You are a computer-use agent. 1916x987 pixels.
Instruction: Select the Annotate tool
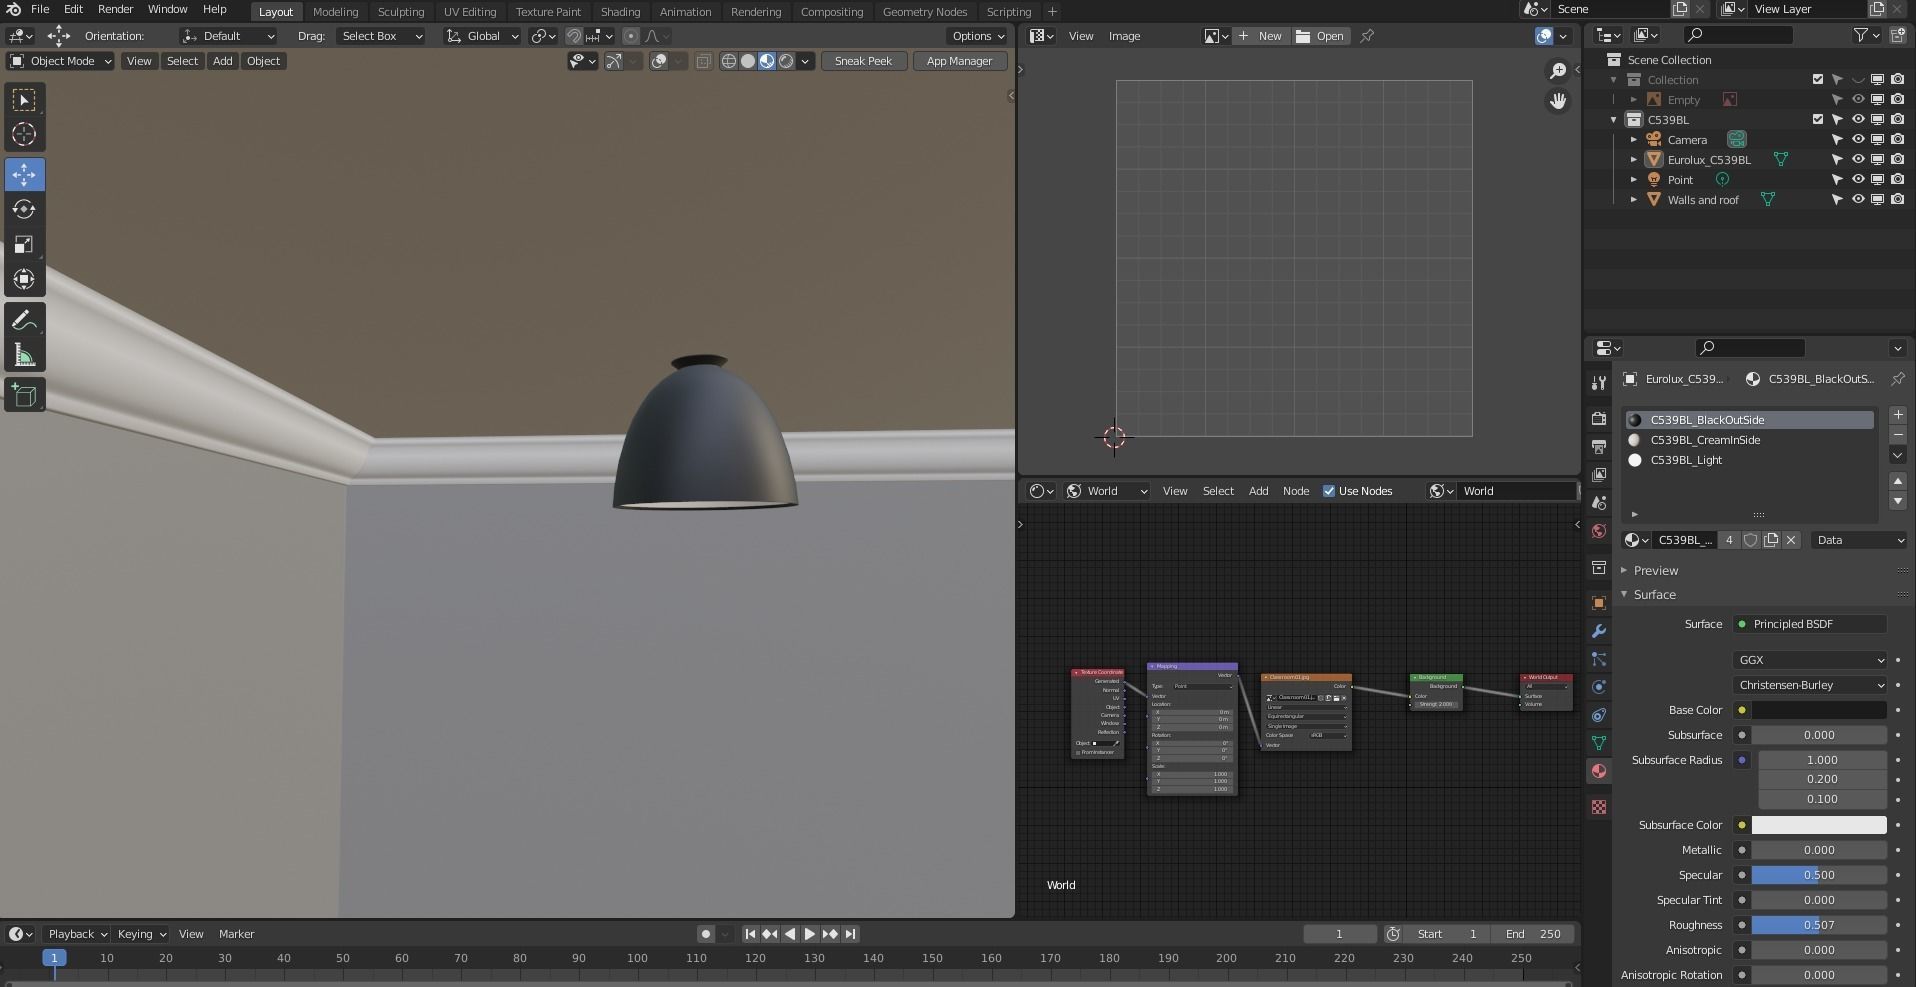(24, 320)
